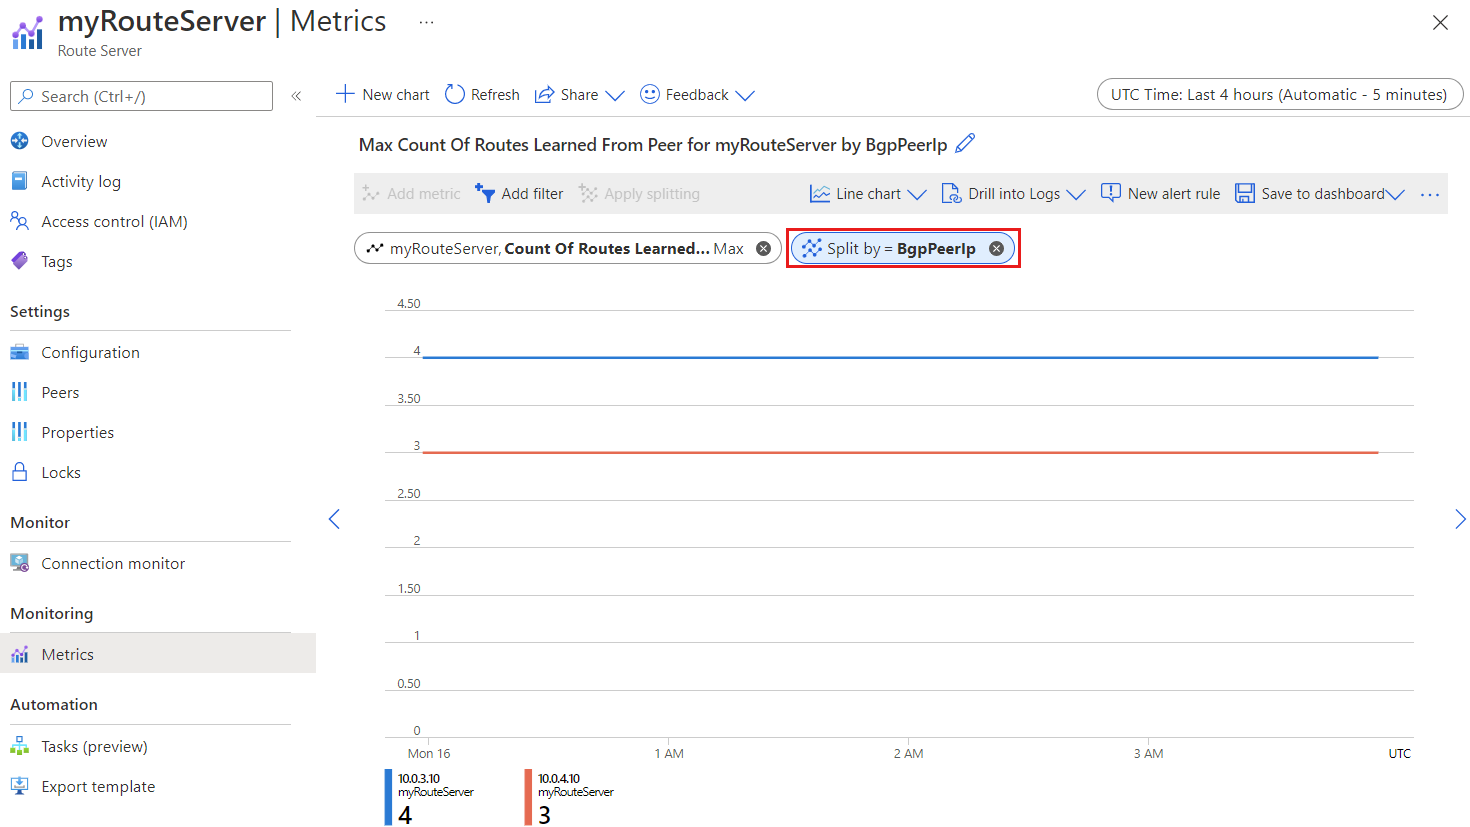Open the chart's overflow ellipsis menu
The width and height of the screenshot is (1470, 827).
(x=1429, y=194)
